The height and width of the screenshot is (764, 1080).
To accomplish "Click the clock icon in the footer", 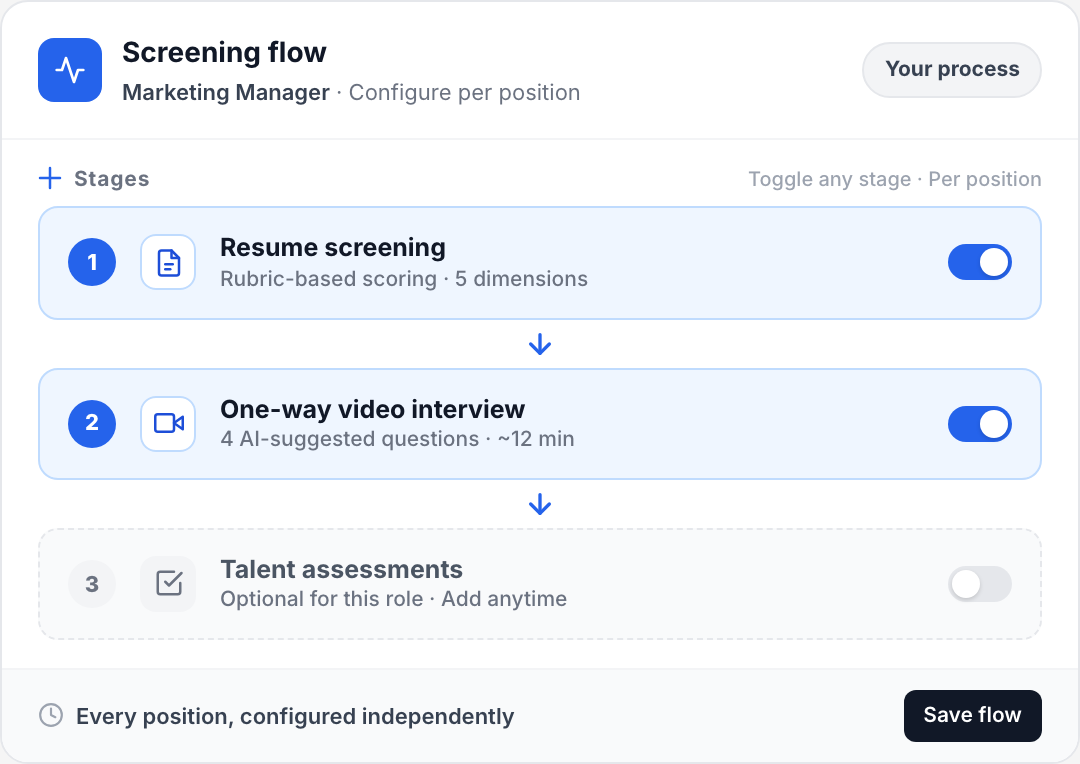I will (51, 716).
